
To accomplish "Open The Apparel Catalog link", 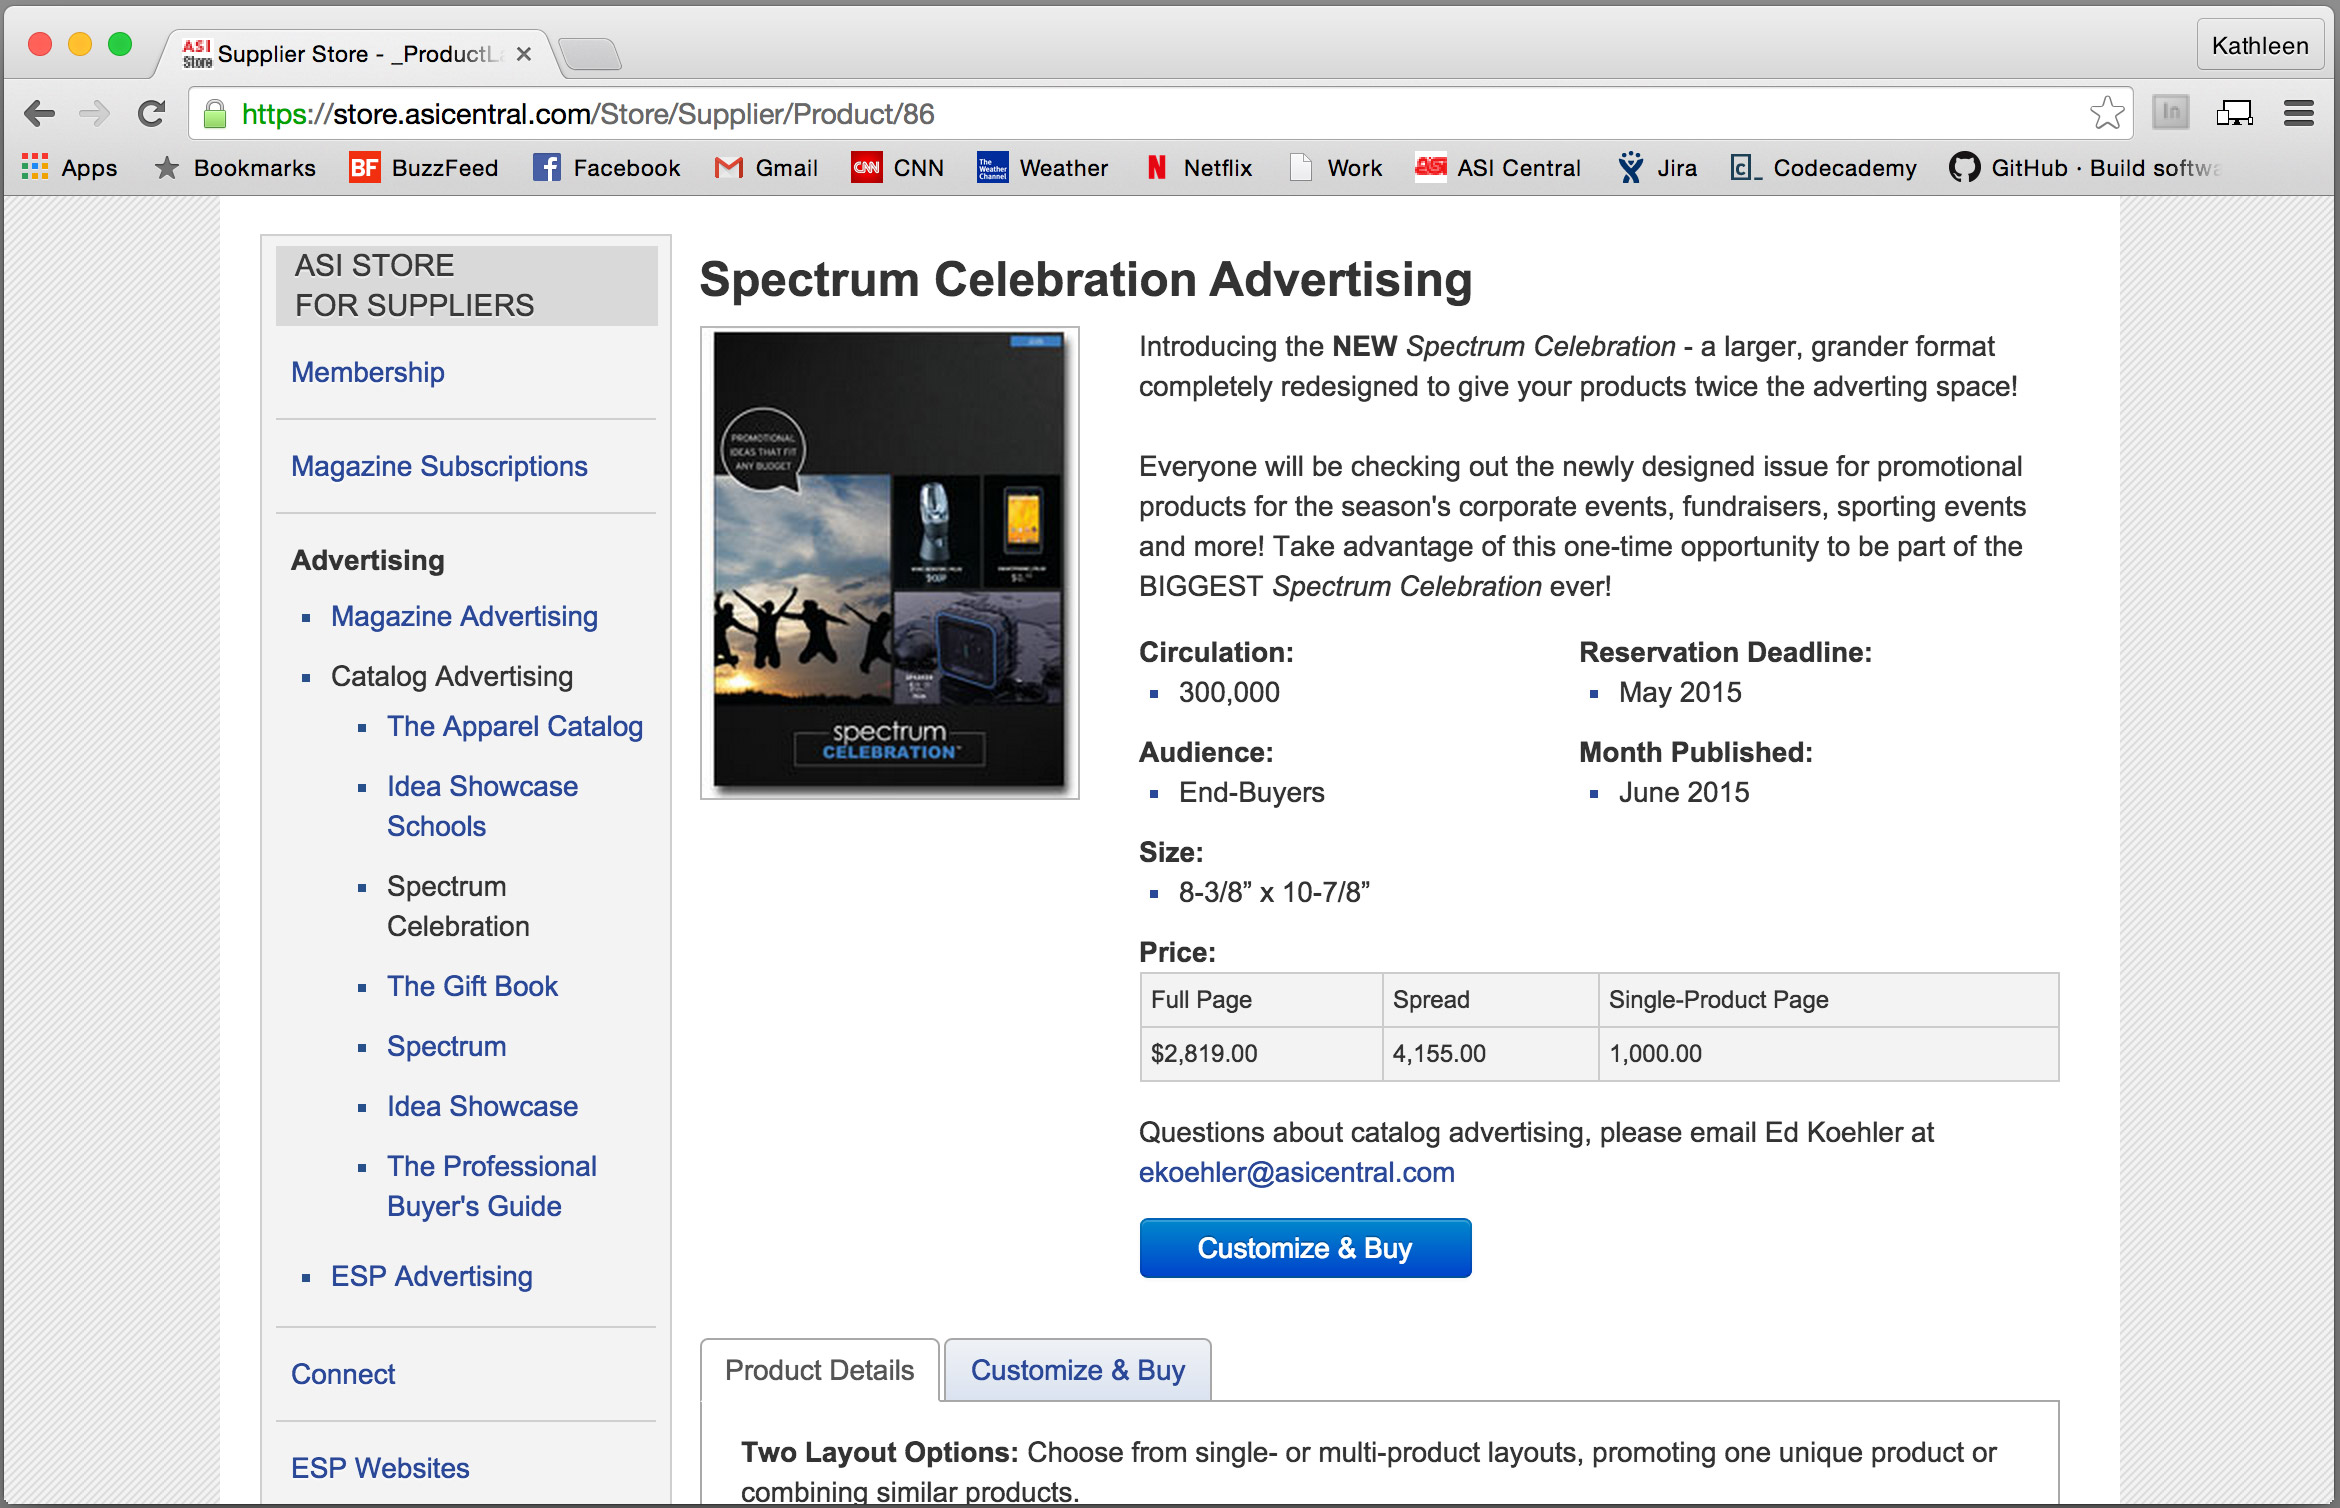I will click(x=515, y=726).
